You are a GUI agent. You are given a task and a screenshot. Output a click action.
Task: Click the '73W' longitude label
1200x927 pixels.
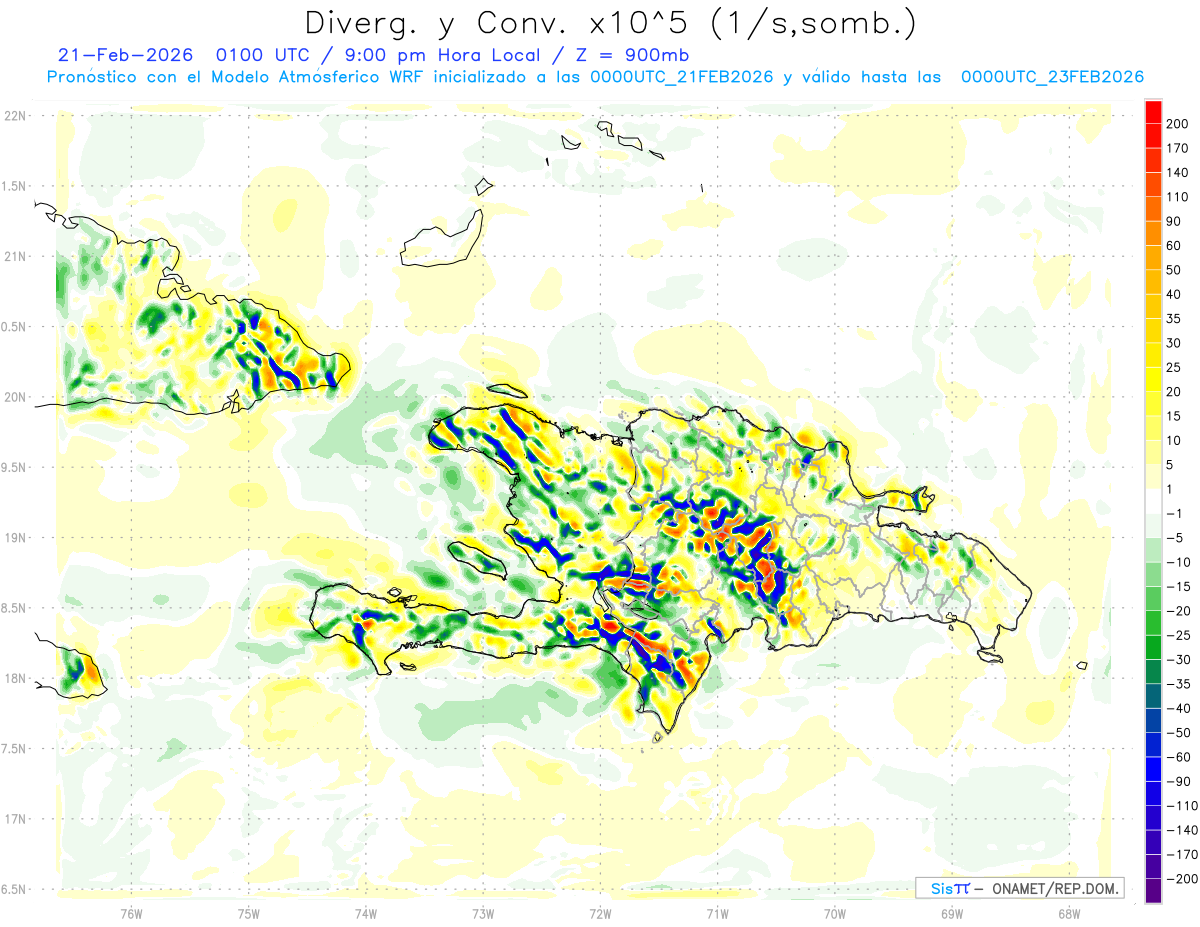(483, 913)
